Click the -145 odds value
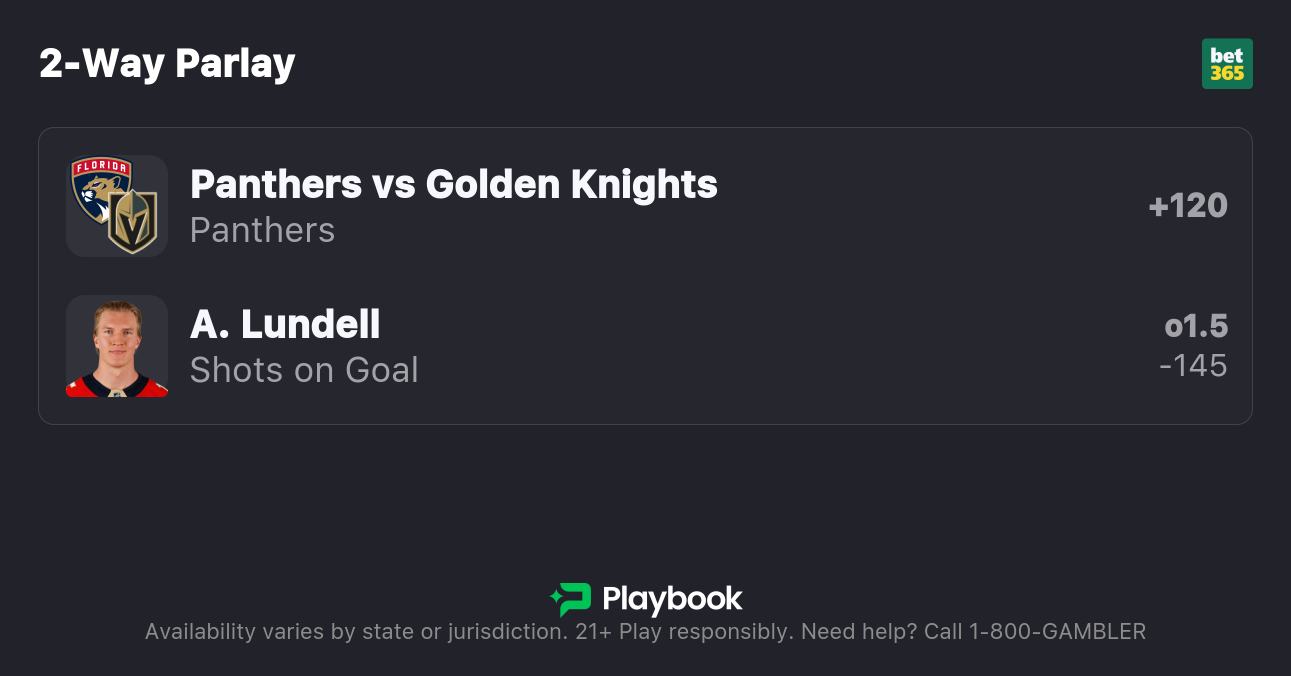Image resolution: width=1291 pixels, height=676 pixels. point(1193,365)
